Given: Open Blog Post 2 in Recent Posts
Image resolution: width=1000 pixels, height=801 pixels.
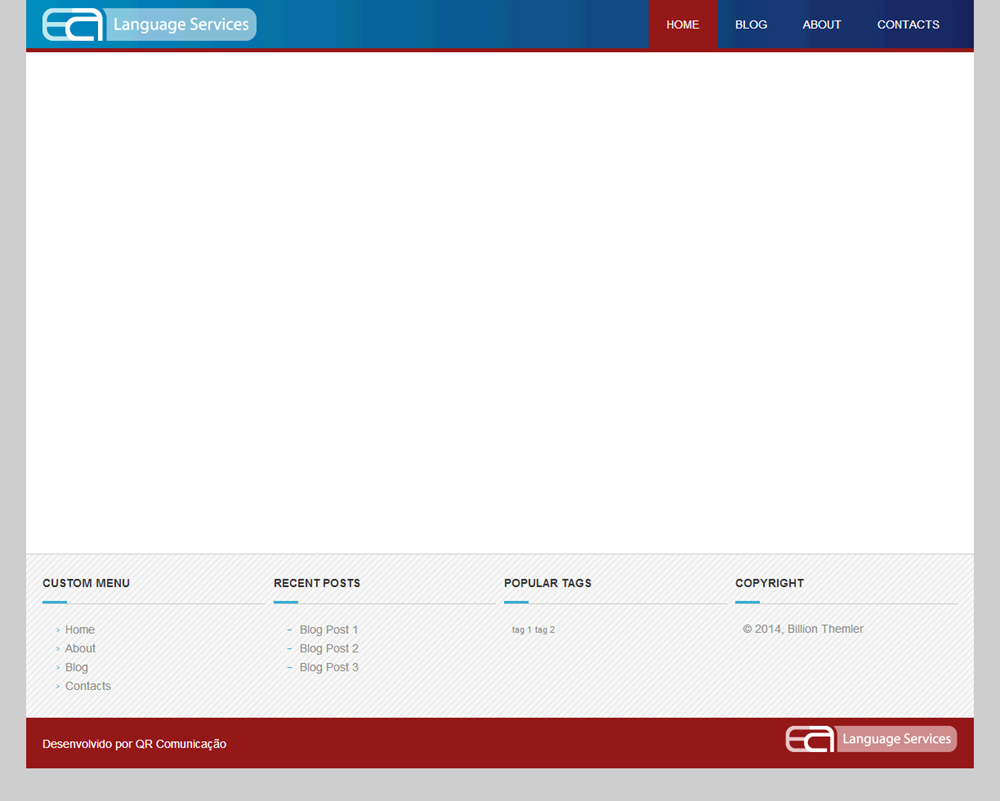Looking at the screenshot, I should tap(329, 649).
